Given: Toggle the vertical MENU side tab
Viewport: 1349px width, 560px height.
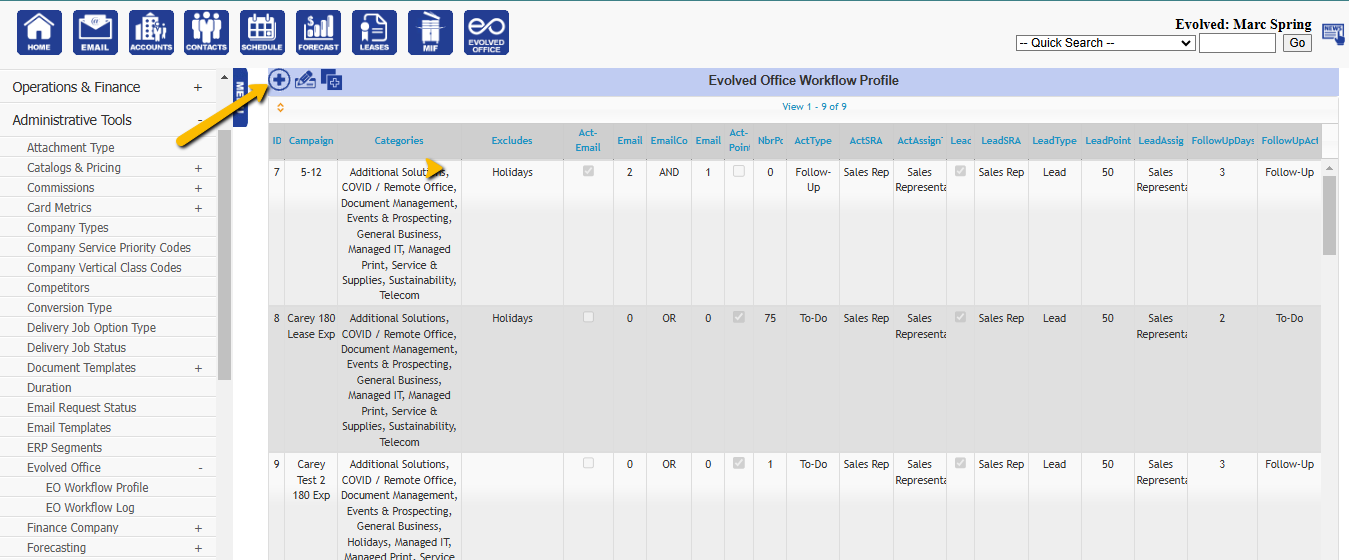Looking at the screenshot, I should click(240, 97).
